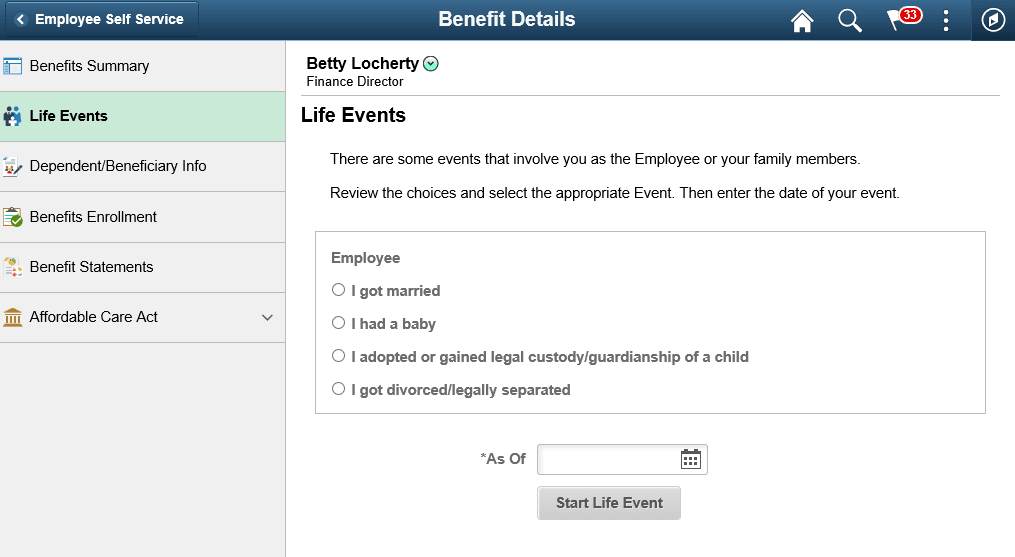Go back to Employee Self Service
This screenshot has width=1015, height=557.
(102, 19)
